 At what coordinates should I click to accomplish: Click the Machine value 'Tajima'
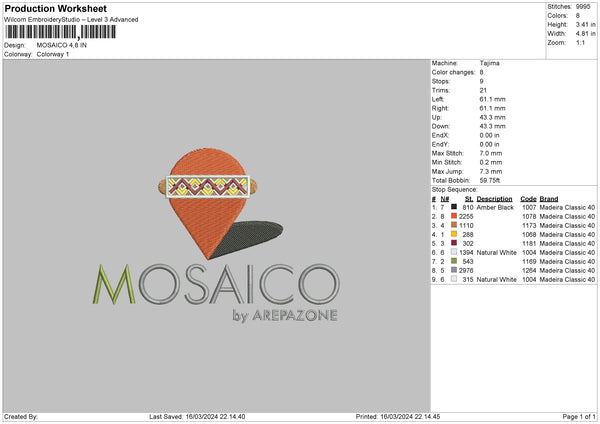489,63
